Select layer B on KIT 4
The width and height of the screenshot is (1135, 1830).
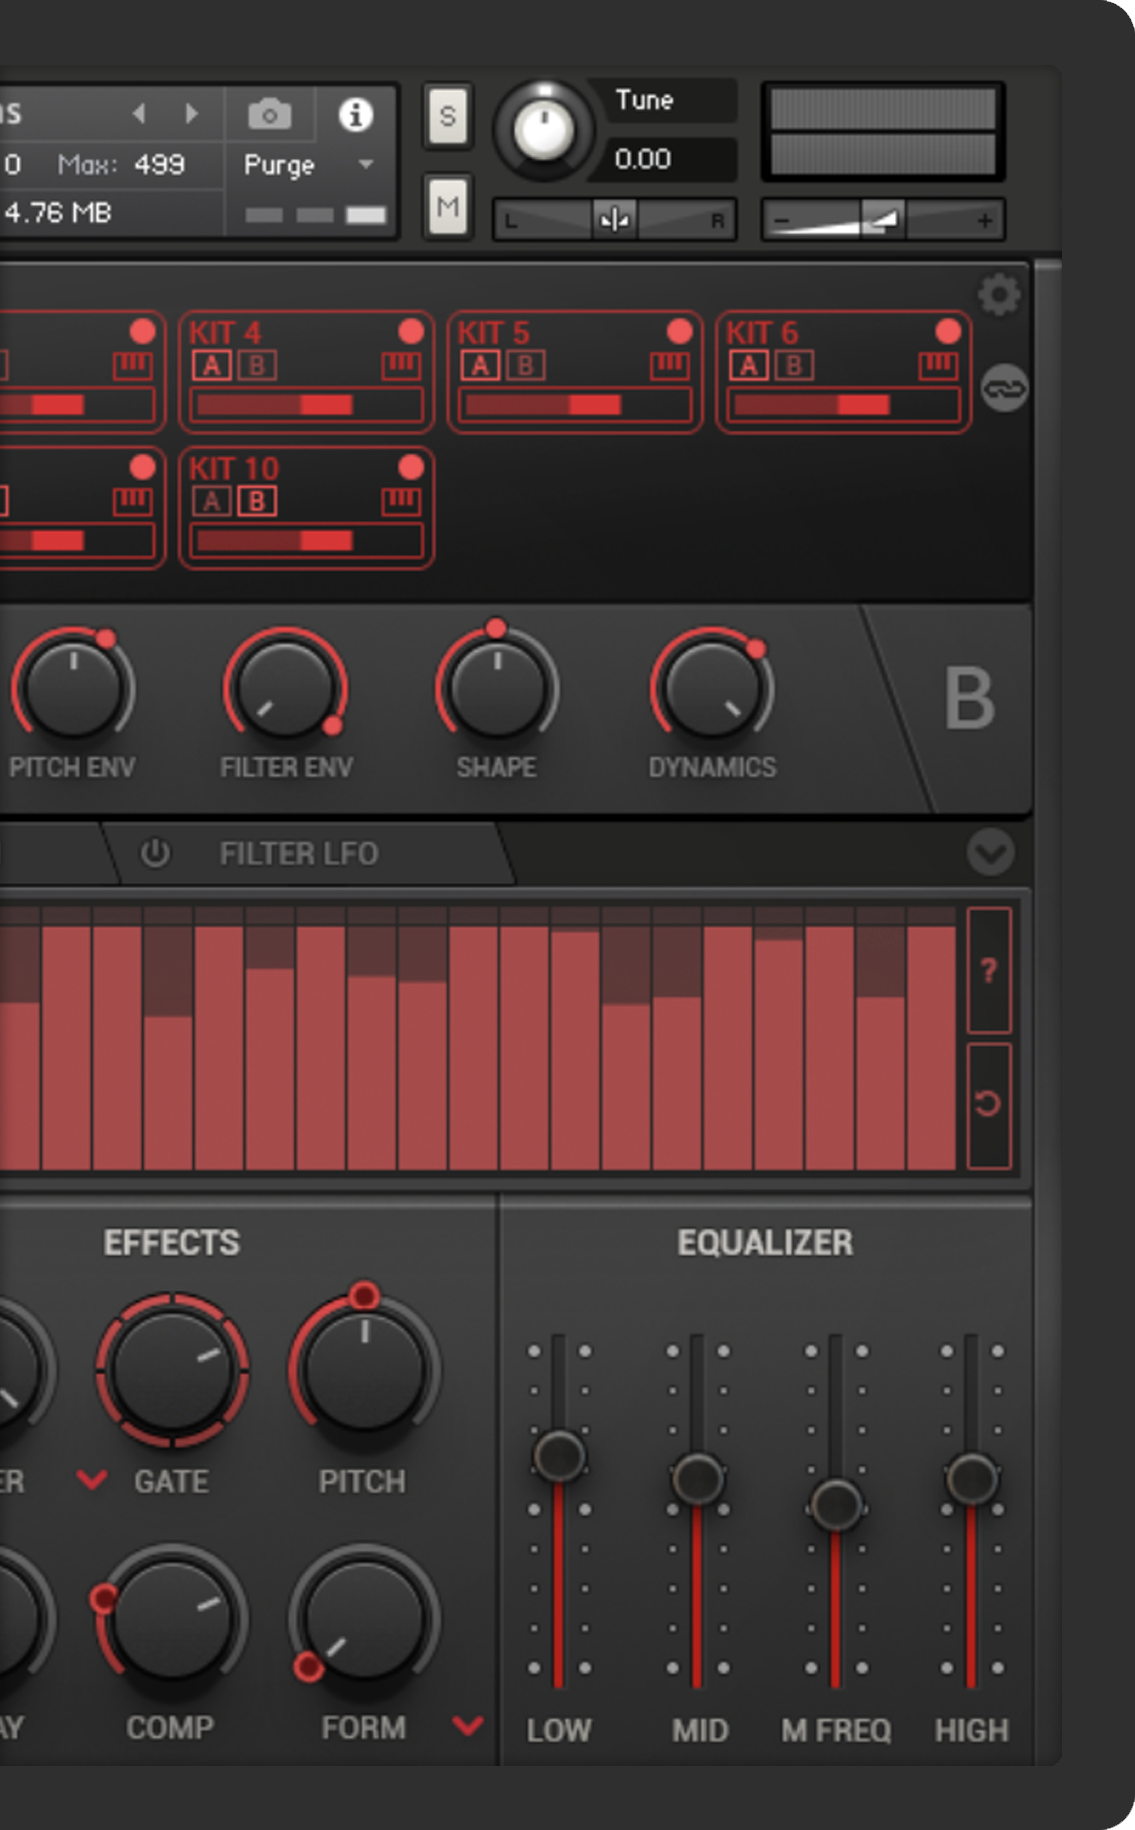coord(256,366)
